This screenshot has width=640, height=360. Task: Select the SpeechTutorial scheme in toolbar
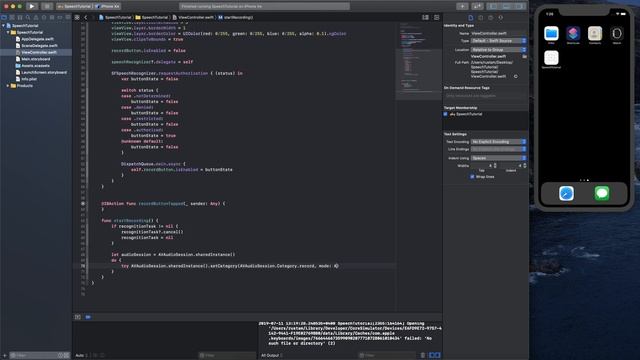(74, 7)
